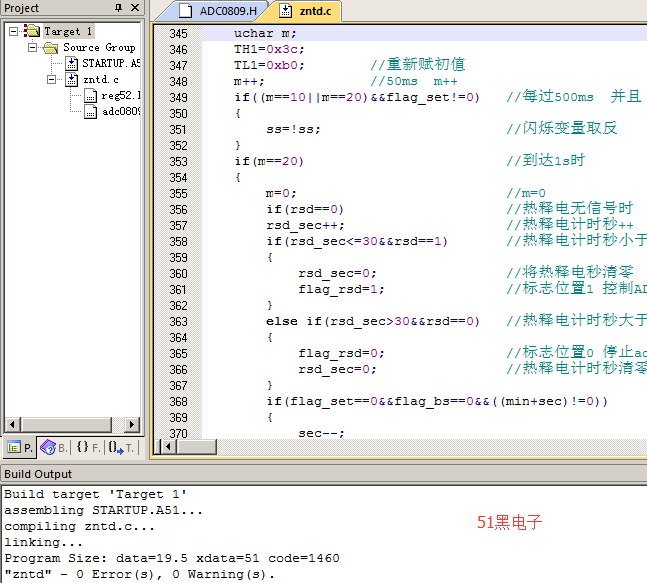Click line number 370 in gutter

[x=178, y=433]
